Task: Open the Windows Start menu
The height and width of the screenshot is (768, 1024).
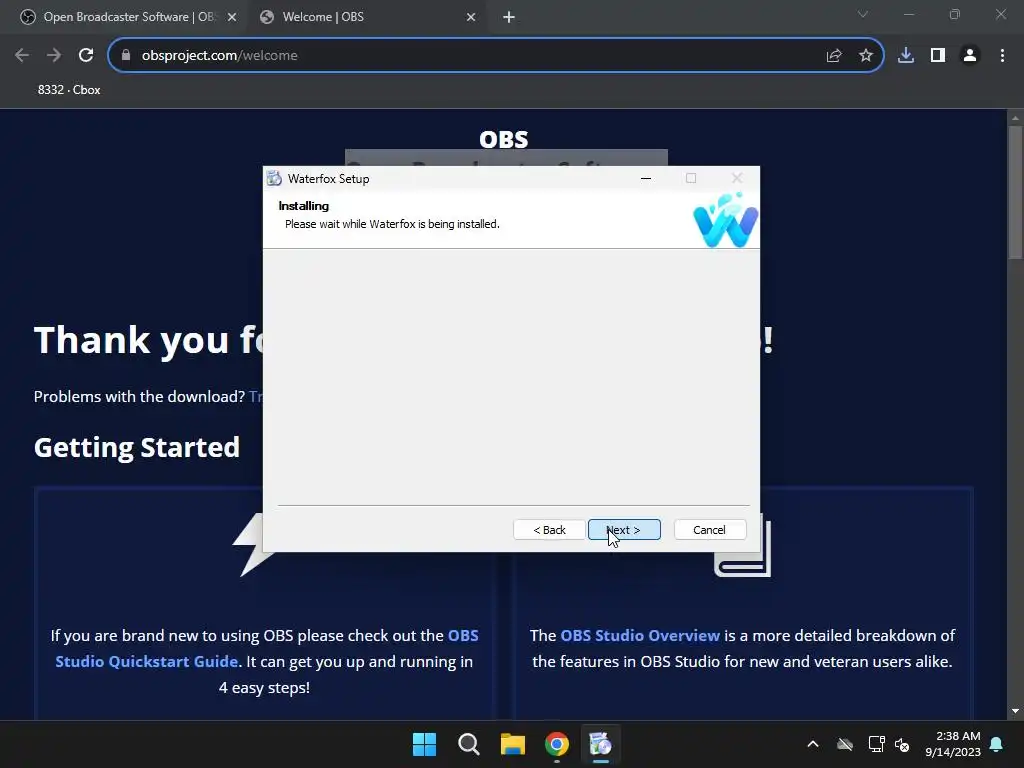Action: (424, 744)
